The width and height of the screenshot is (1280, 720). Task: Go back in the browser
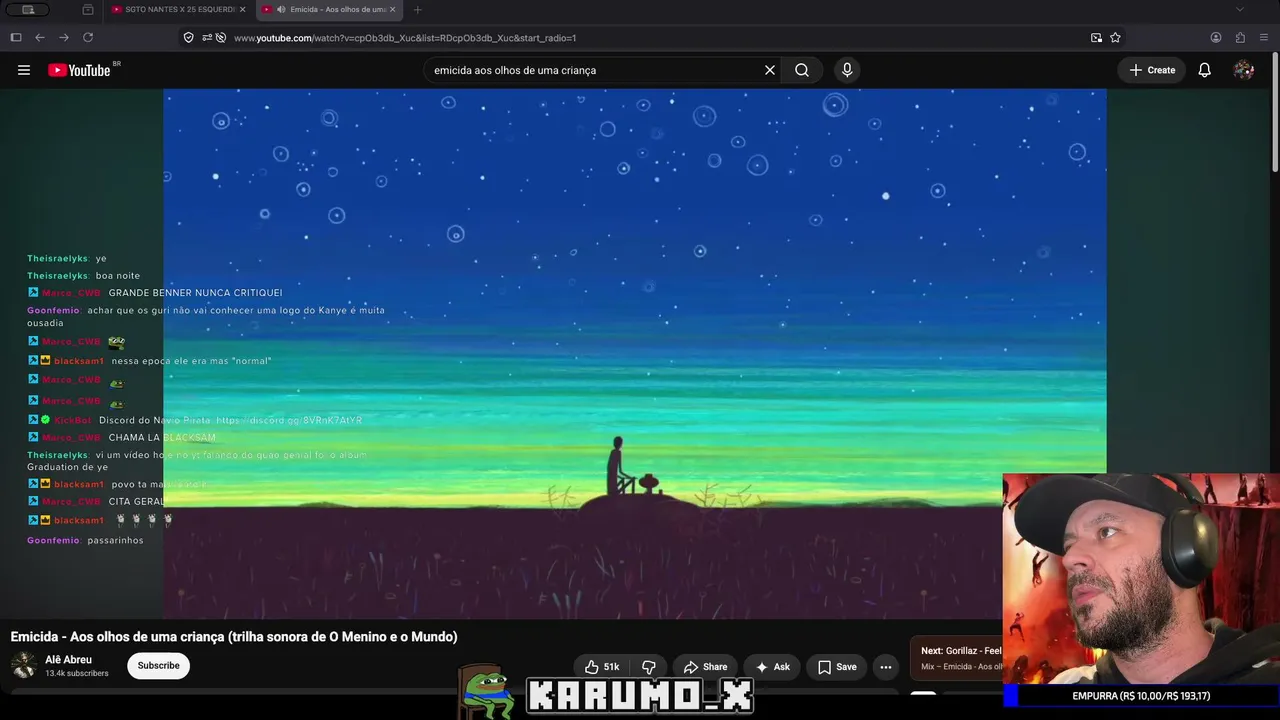pyautogui.click(x=40, y=38)
